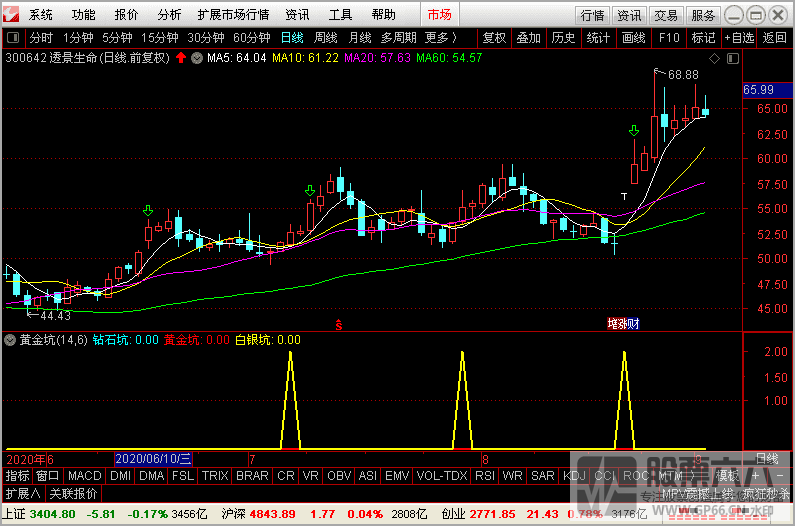Switch indicator to BRAR
This screenshot has height=526, width=795.
[x=252, y=476]
